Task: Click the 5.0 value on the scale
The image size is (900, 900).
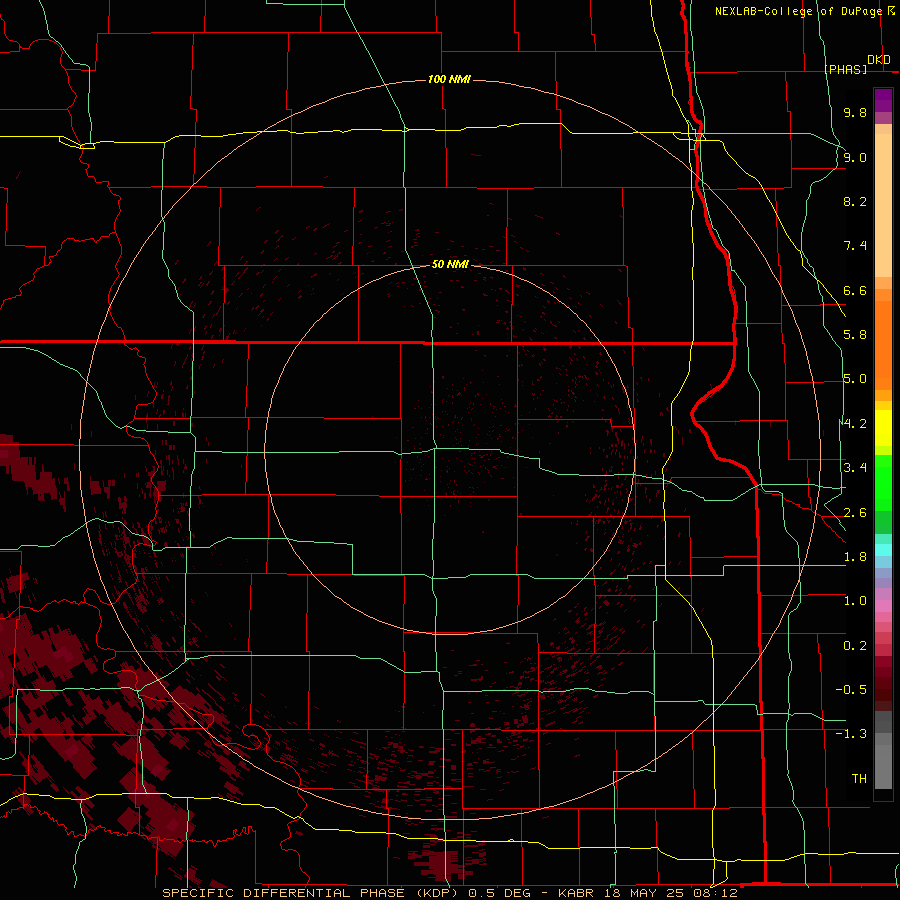Action: coord(855,379)
